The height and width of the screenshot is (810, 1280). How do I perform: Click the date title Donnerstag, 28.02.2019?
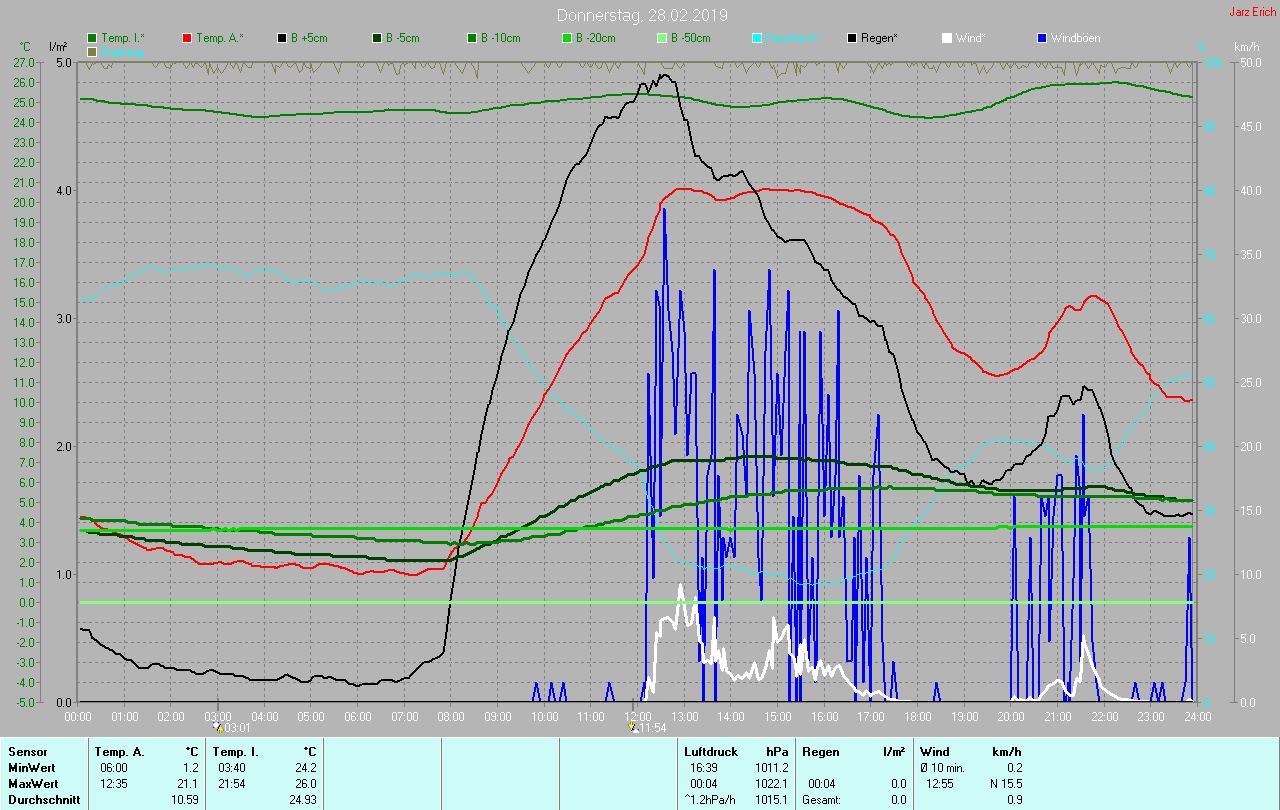coord(642,15)
